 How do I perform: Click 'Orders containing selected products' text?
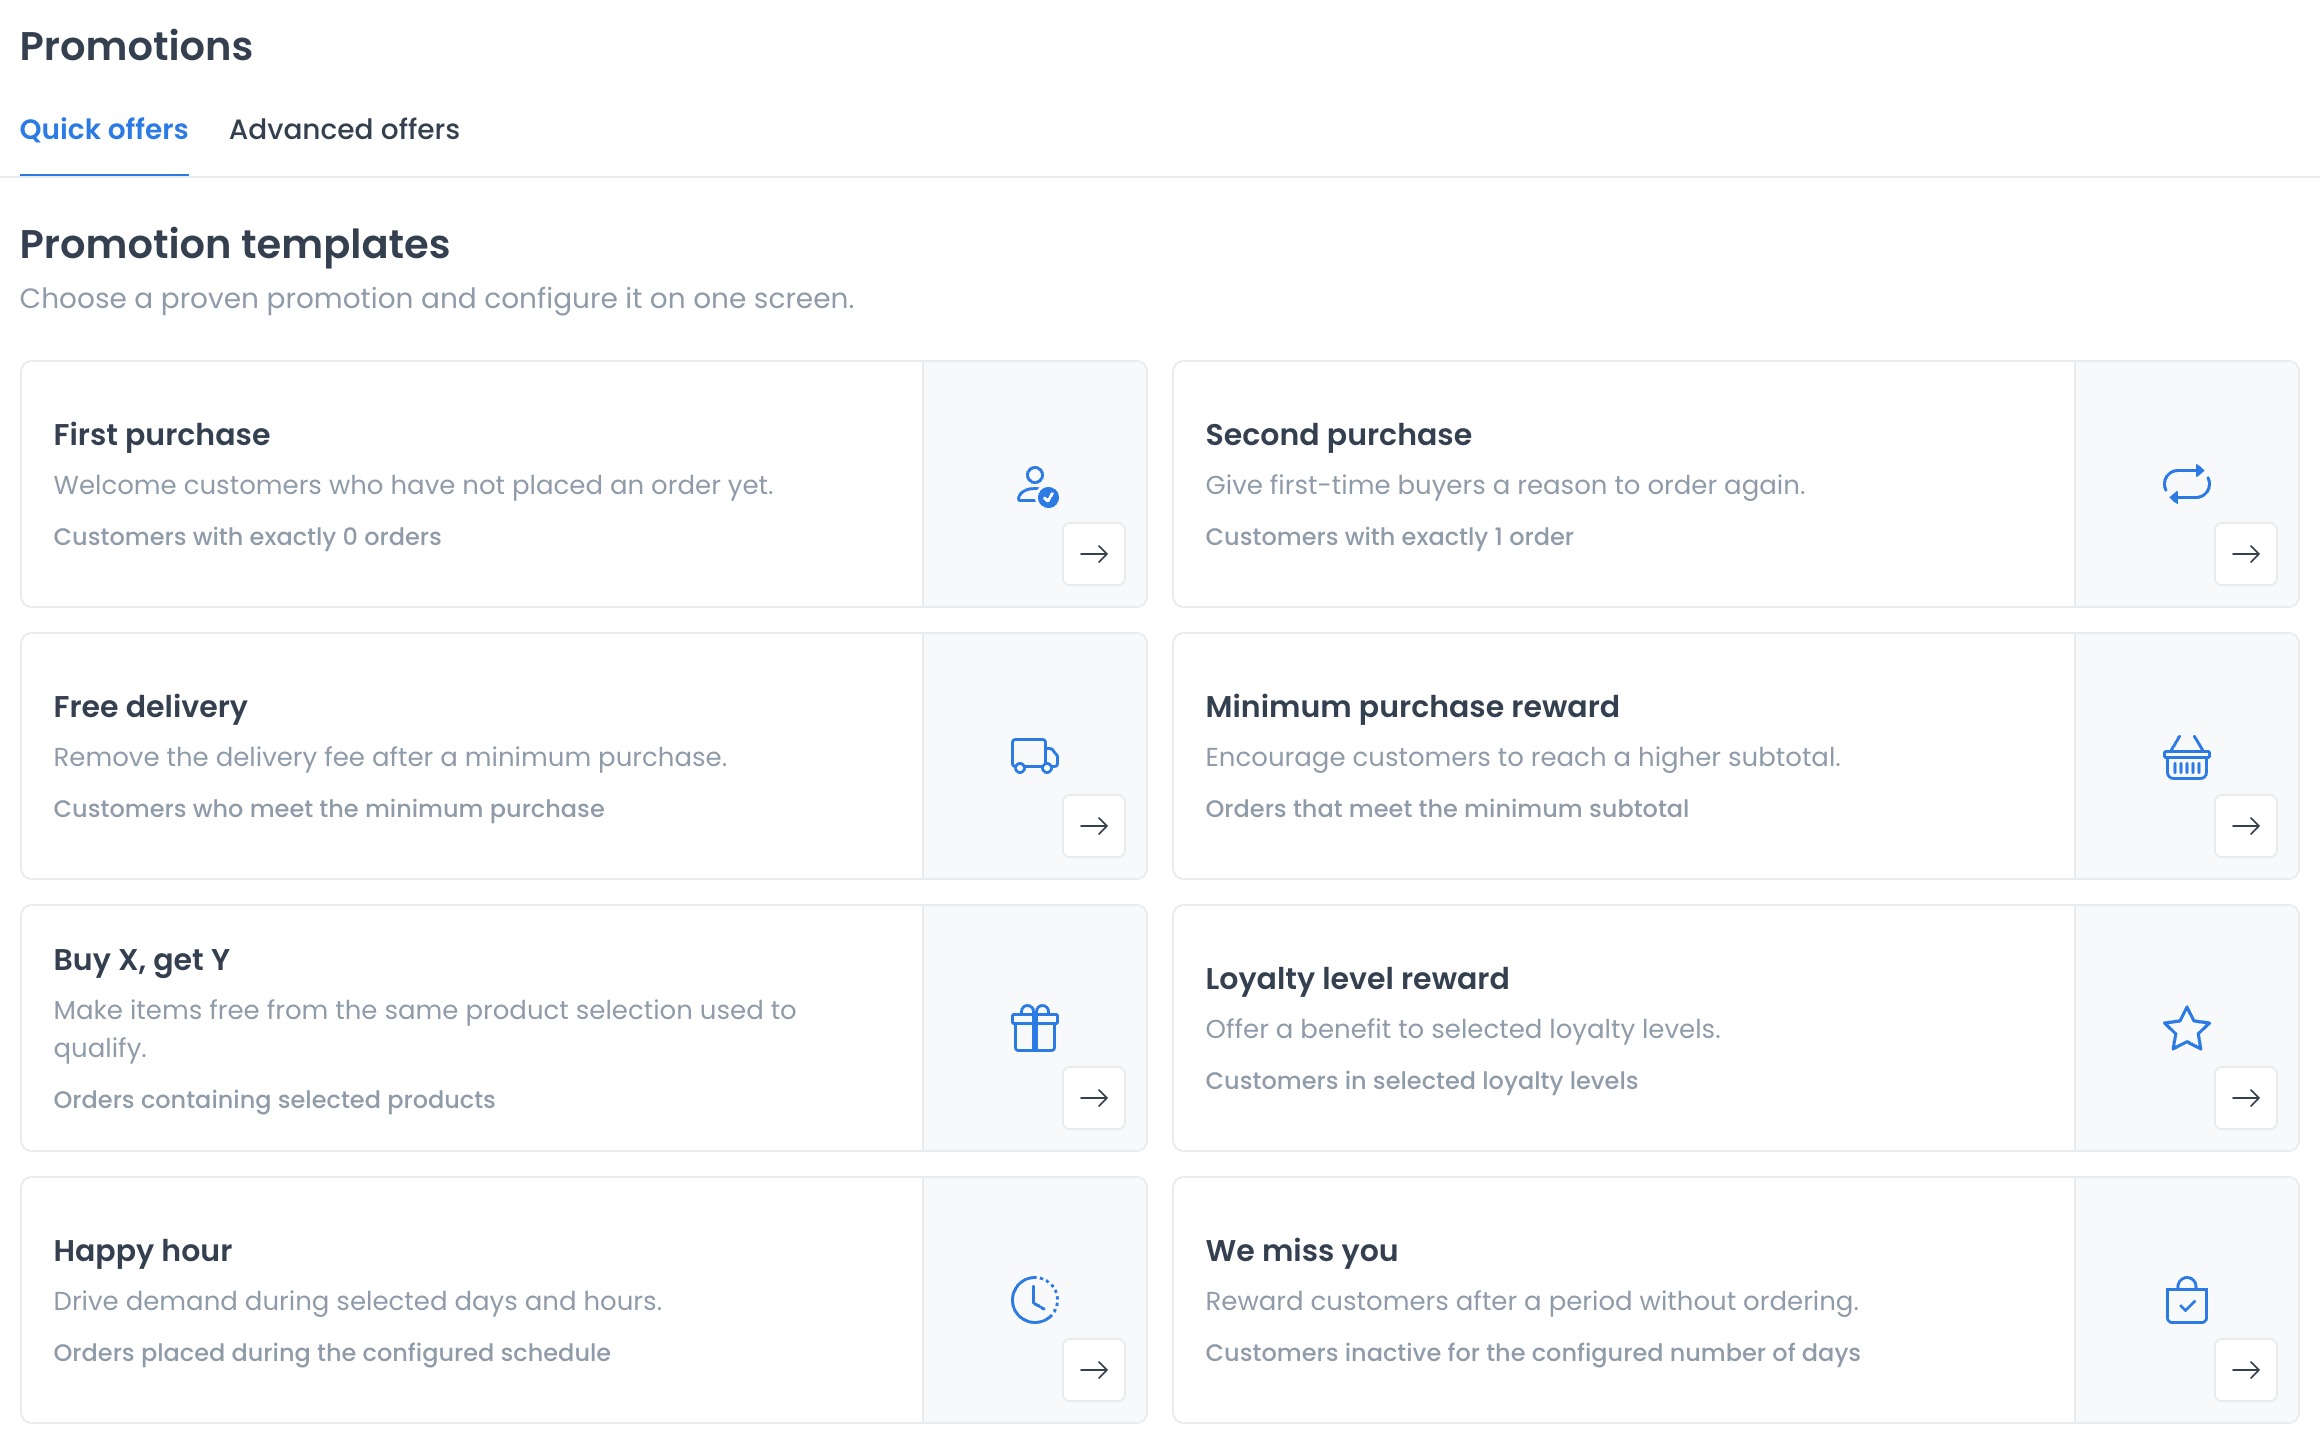(x=274, y=1100)
